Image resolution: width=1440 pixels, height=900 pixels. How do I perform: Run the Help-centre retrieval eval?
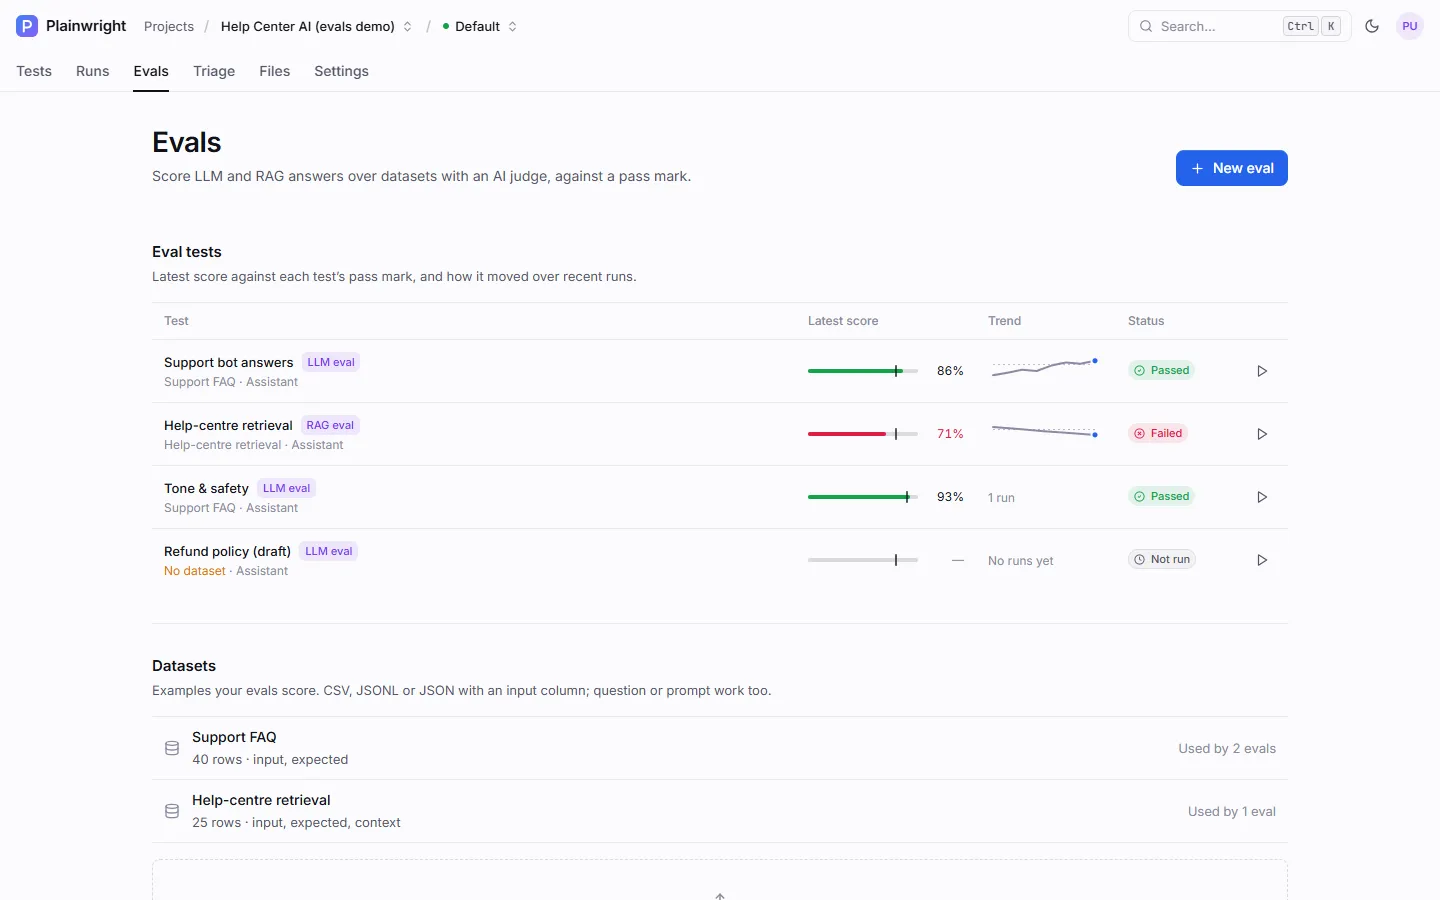click(x=1262, y=434)
